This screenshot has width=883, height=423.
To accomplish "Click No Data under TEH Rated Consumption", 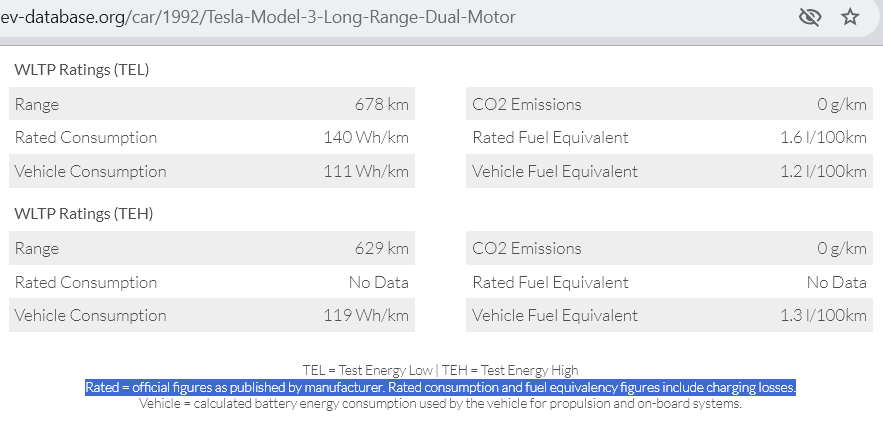I will click(378, 282).
